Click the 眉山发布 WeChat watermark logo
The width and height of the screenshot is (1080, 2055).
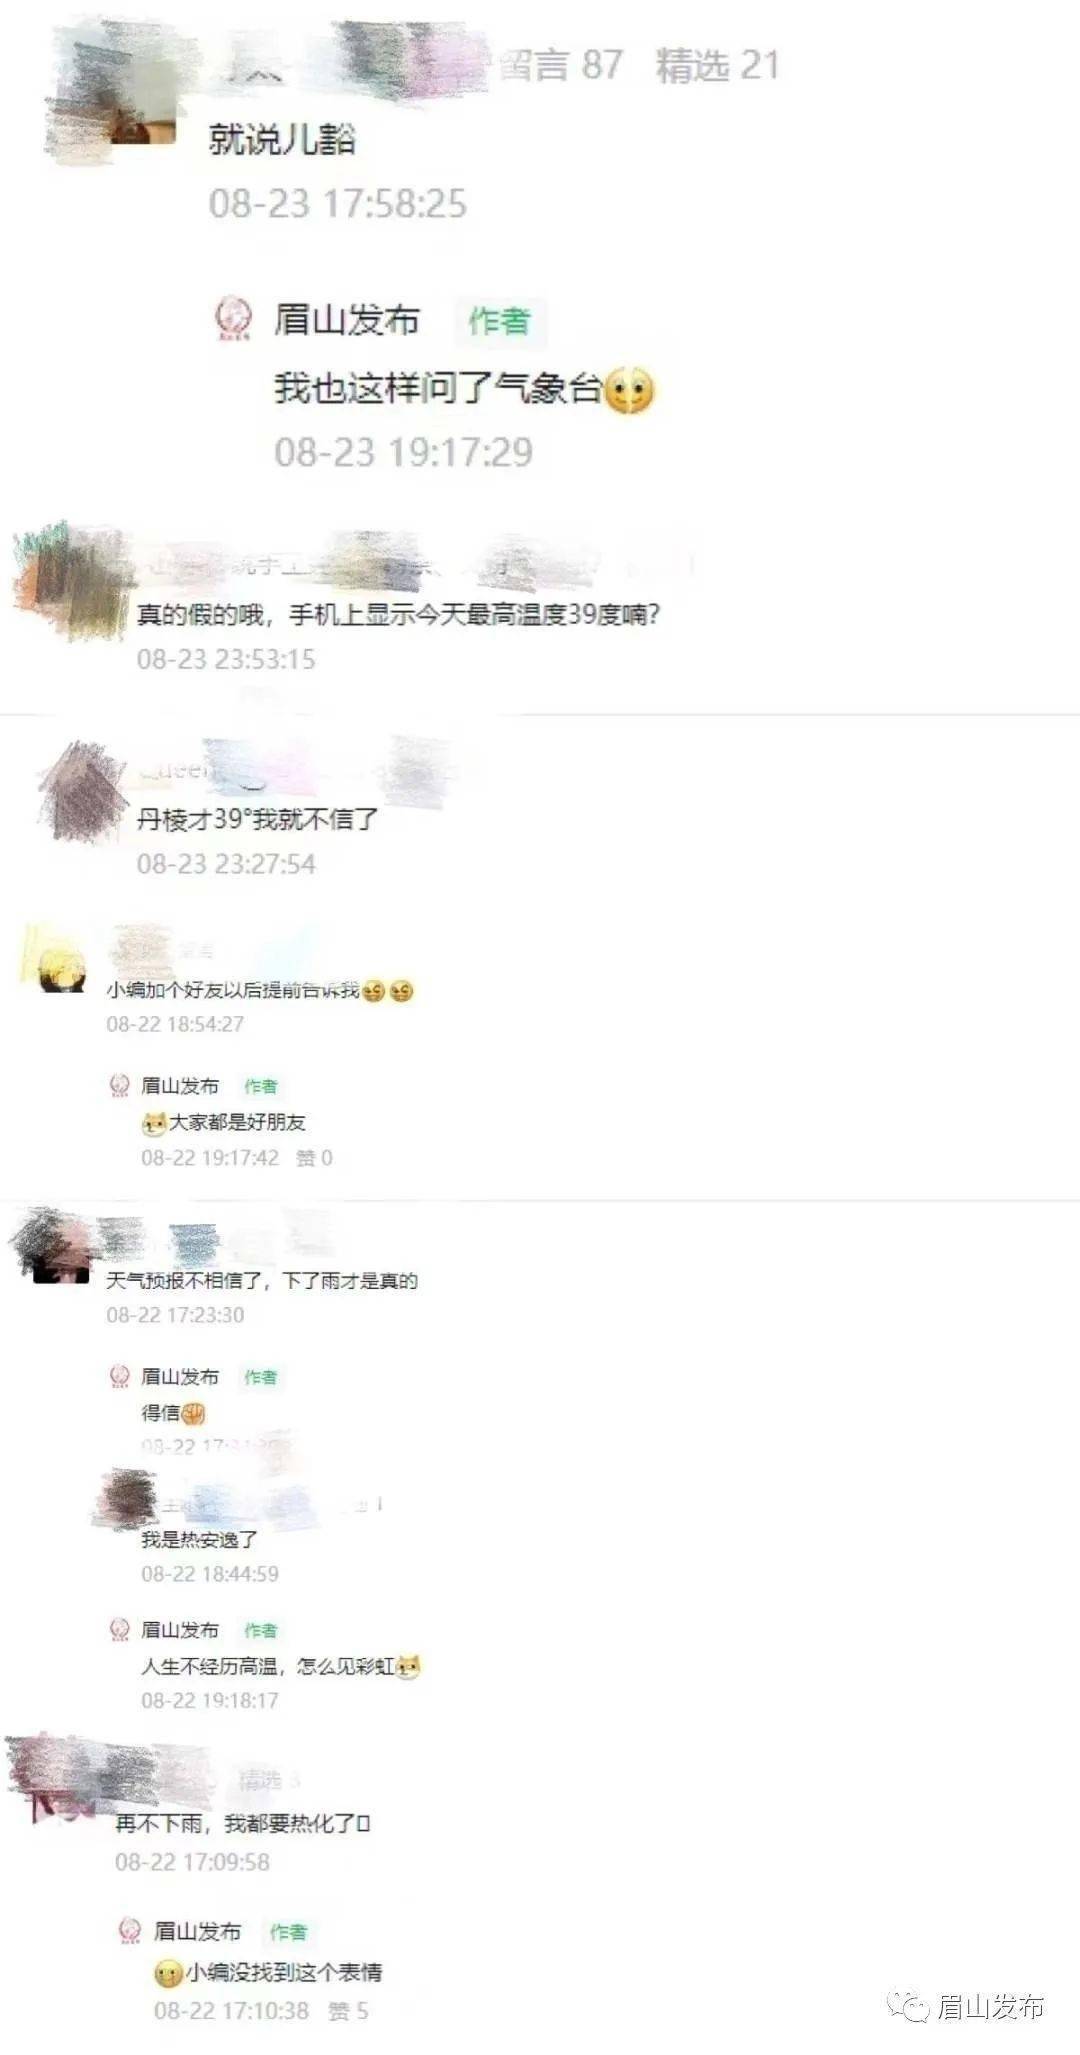[911, 2005]
